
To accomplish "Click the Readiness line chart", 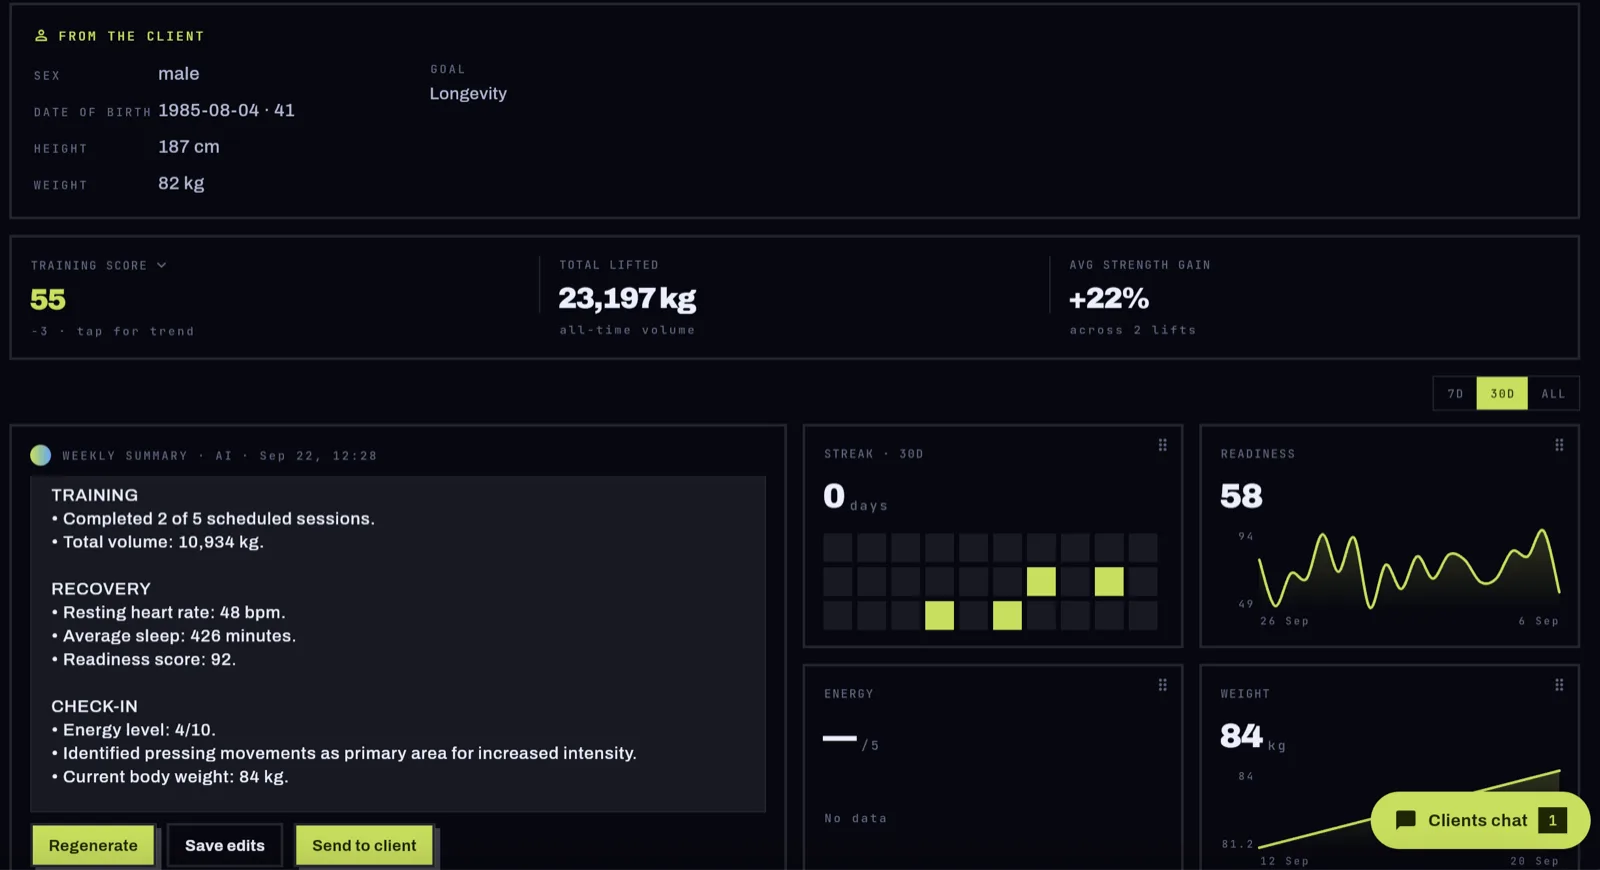I will 1408,570.
